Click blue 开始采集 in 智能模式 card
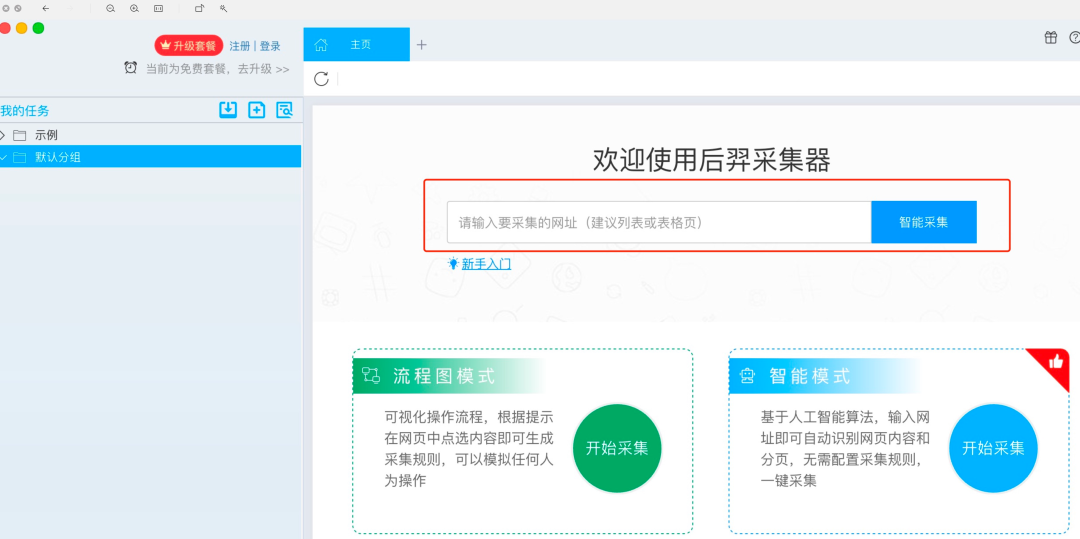 993,448
